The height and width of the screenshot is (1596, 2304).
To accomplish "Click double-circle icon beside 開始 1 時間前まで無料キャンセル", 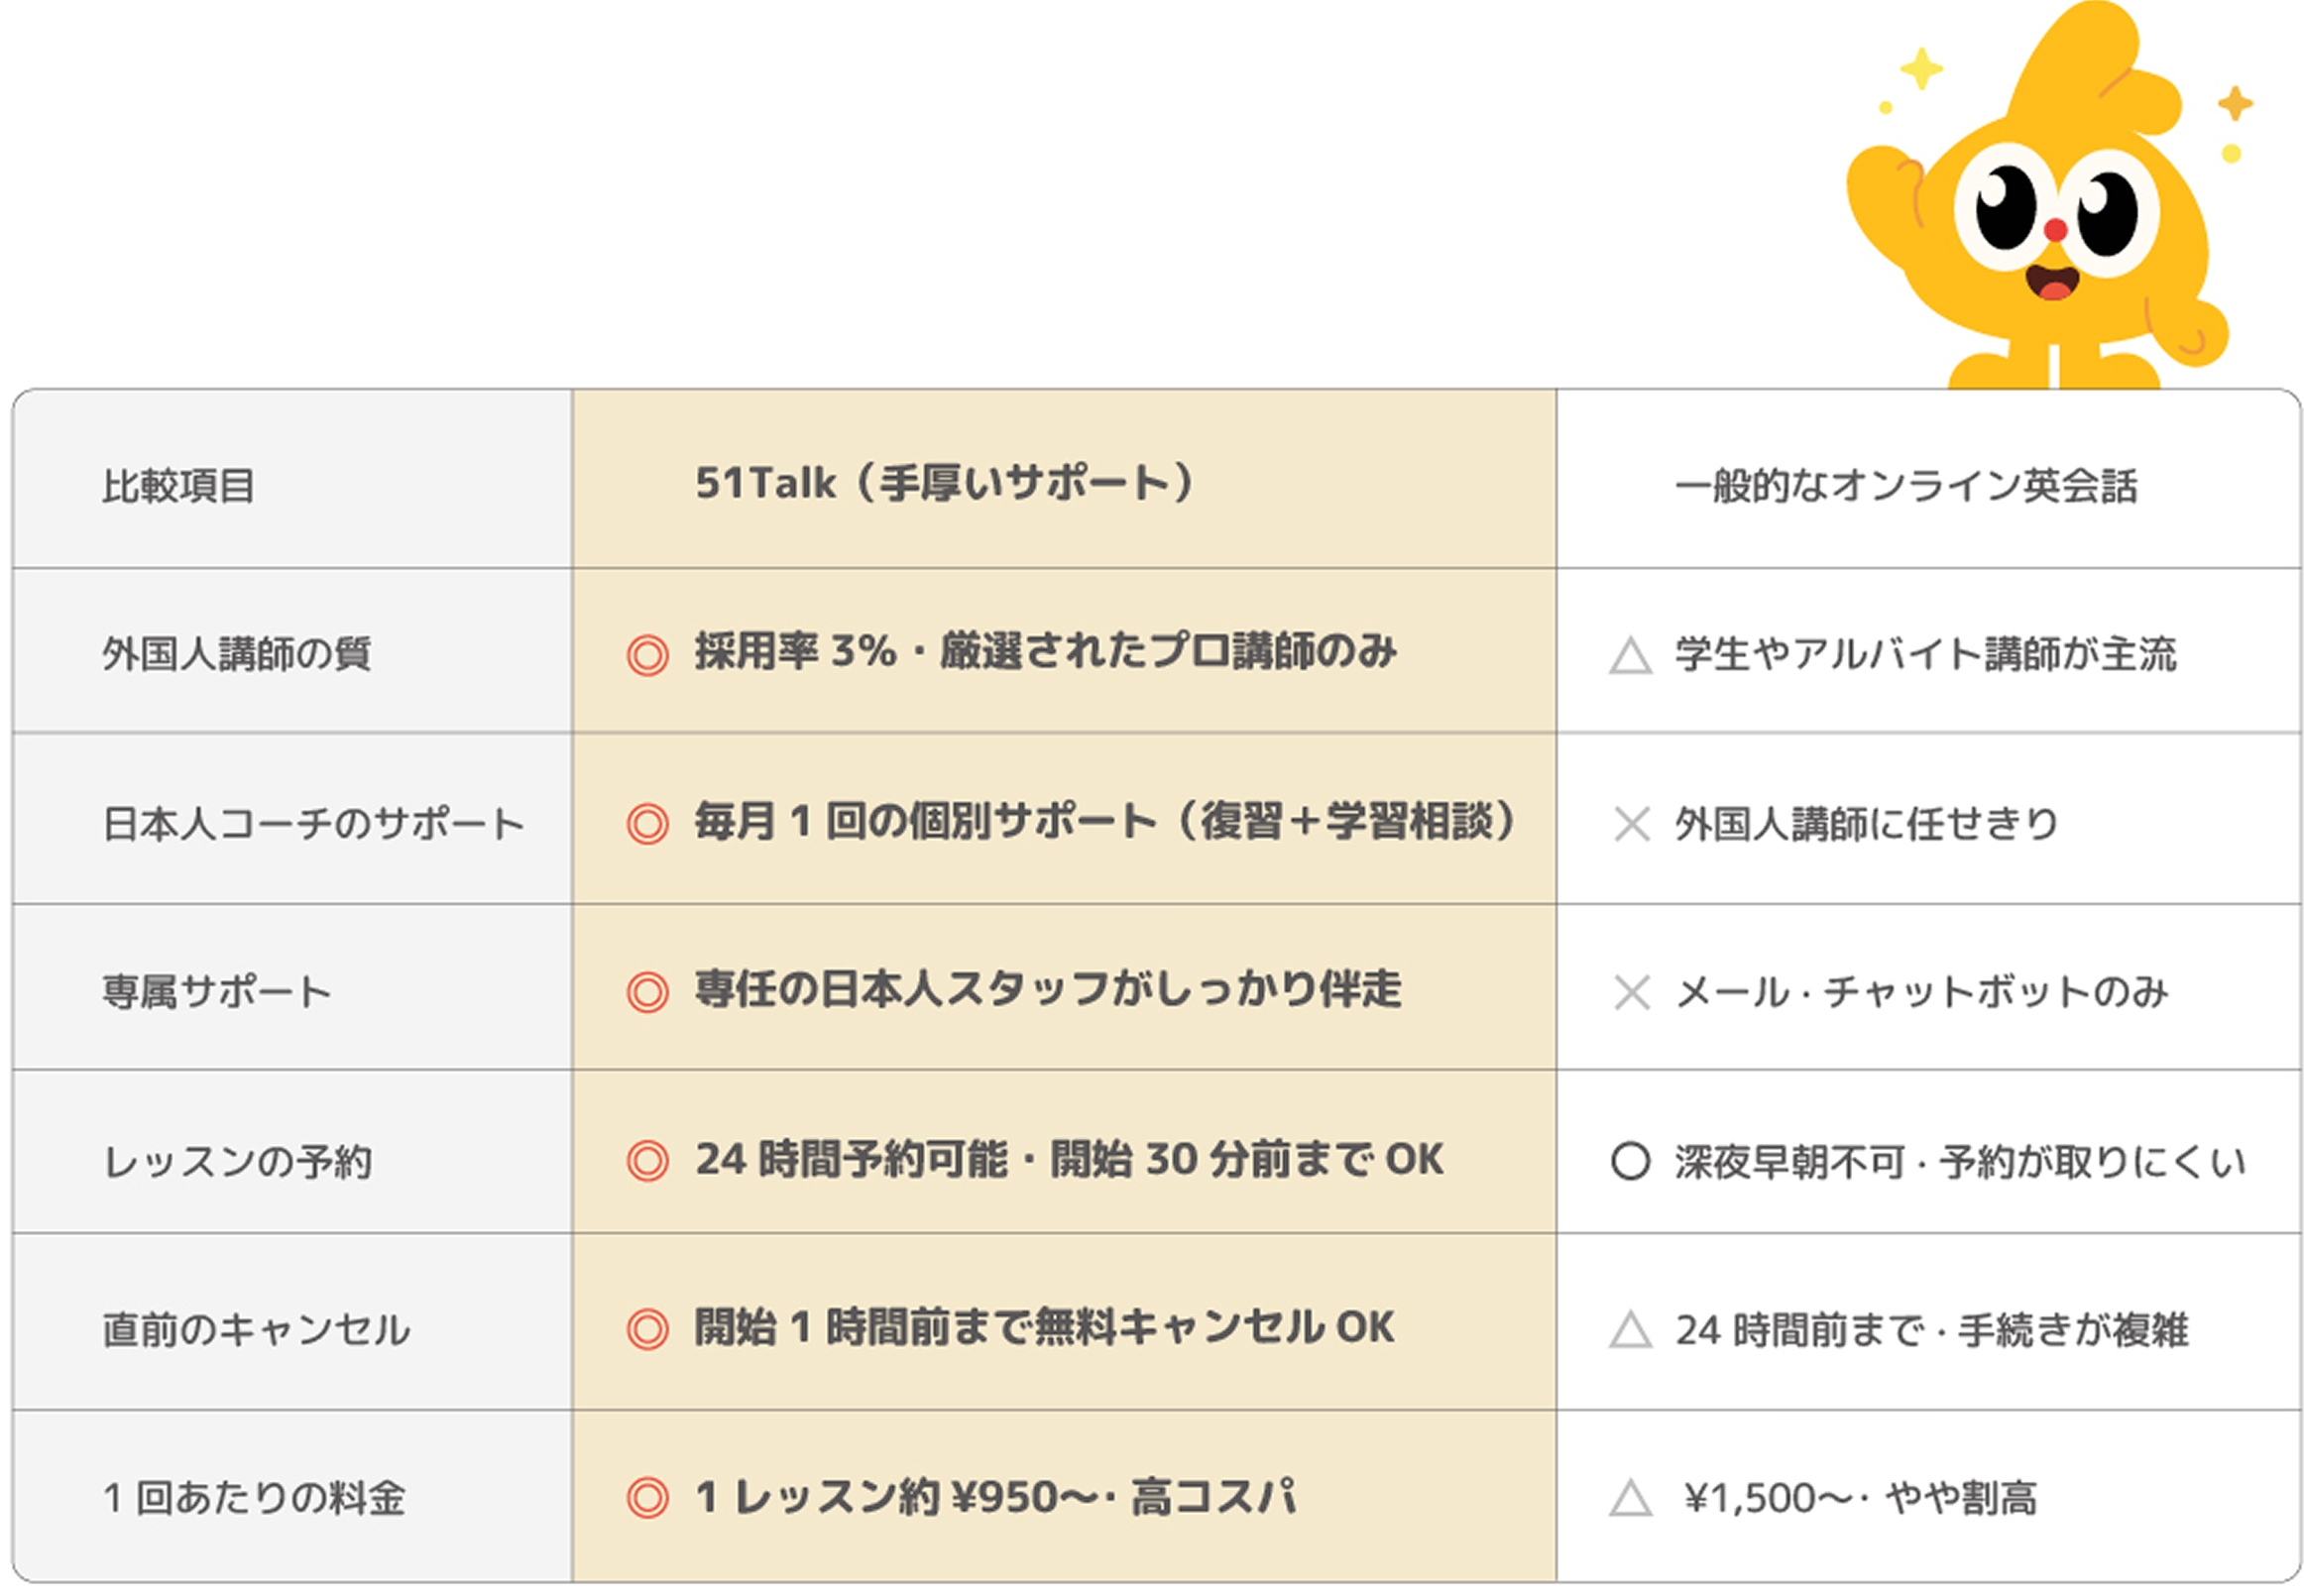I will (647, 1330).
